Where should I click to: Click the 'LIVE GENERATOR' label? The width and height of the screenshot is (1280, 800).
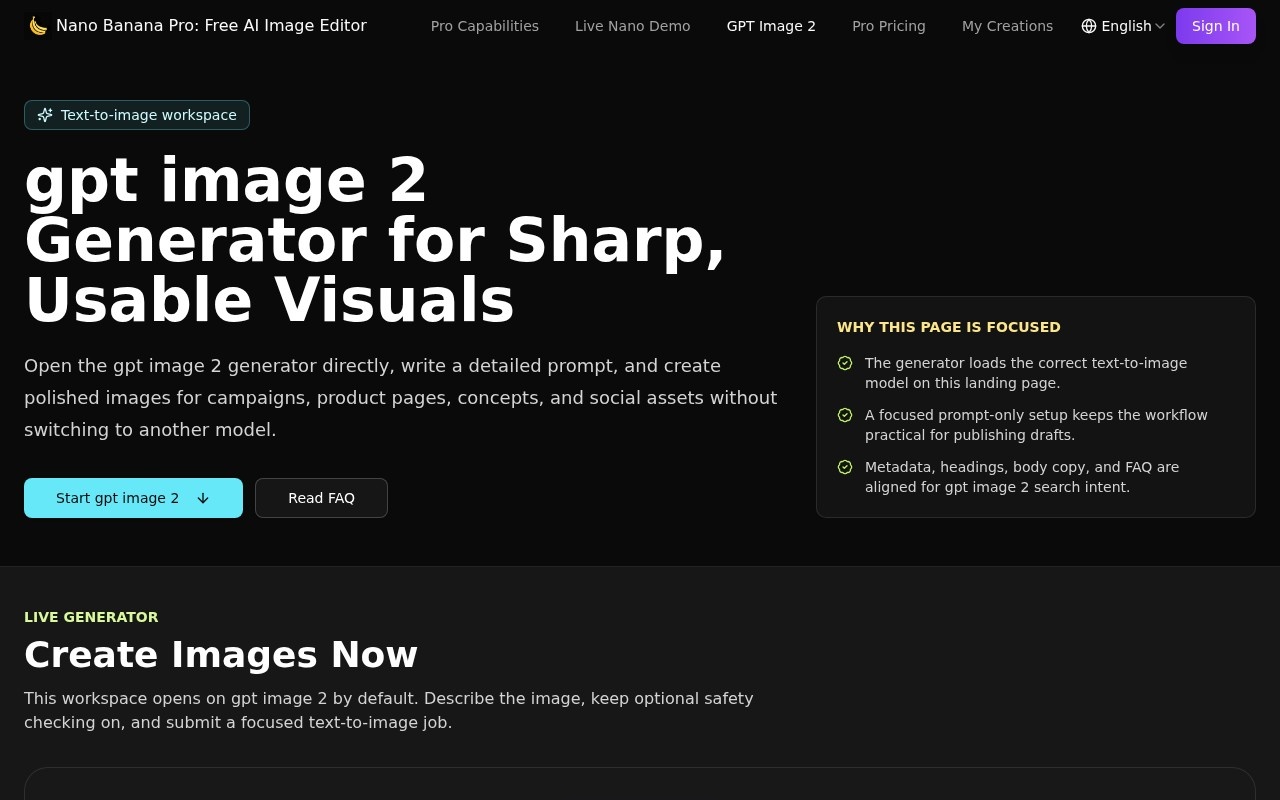91,617
